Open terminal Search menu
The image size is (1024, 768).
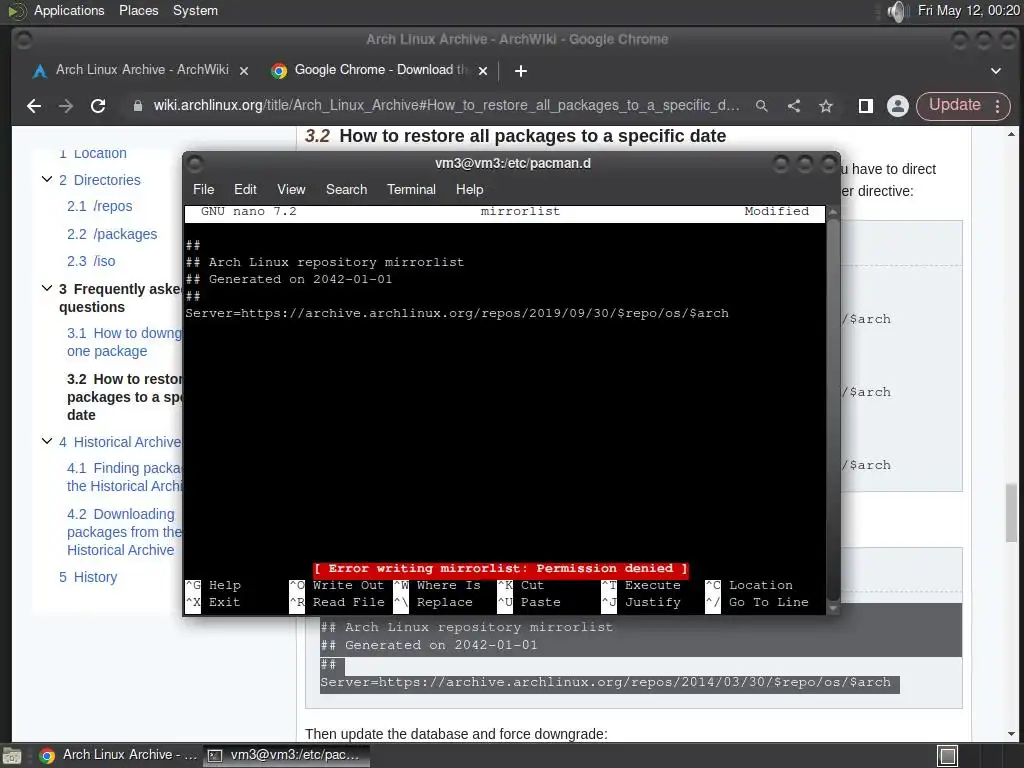tap(346, 189)
